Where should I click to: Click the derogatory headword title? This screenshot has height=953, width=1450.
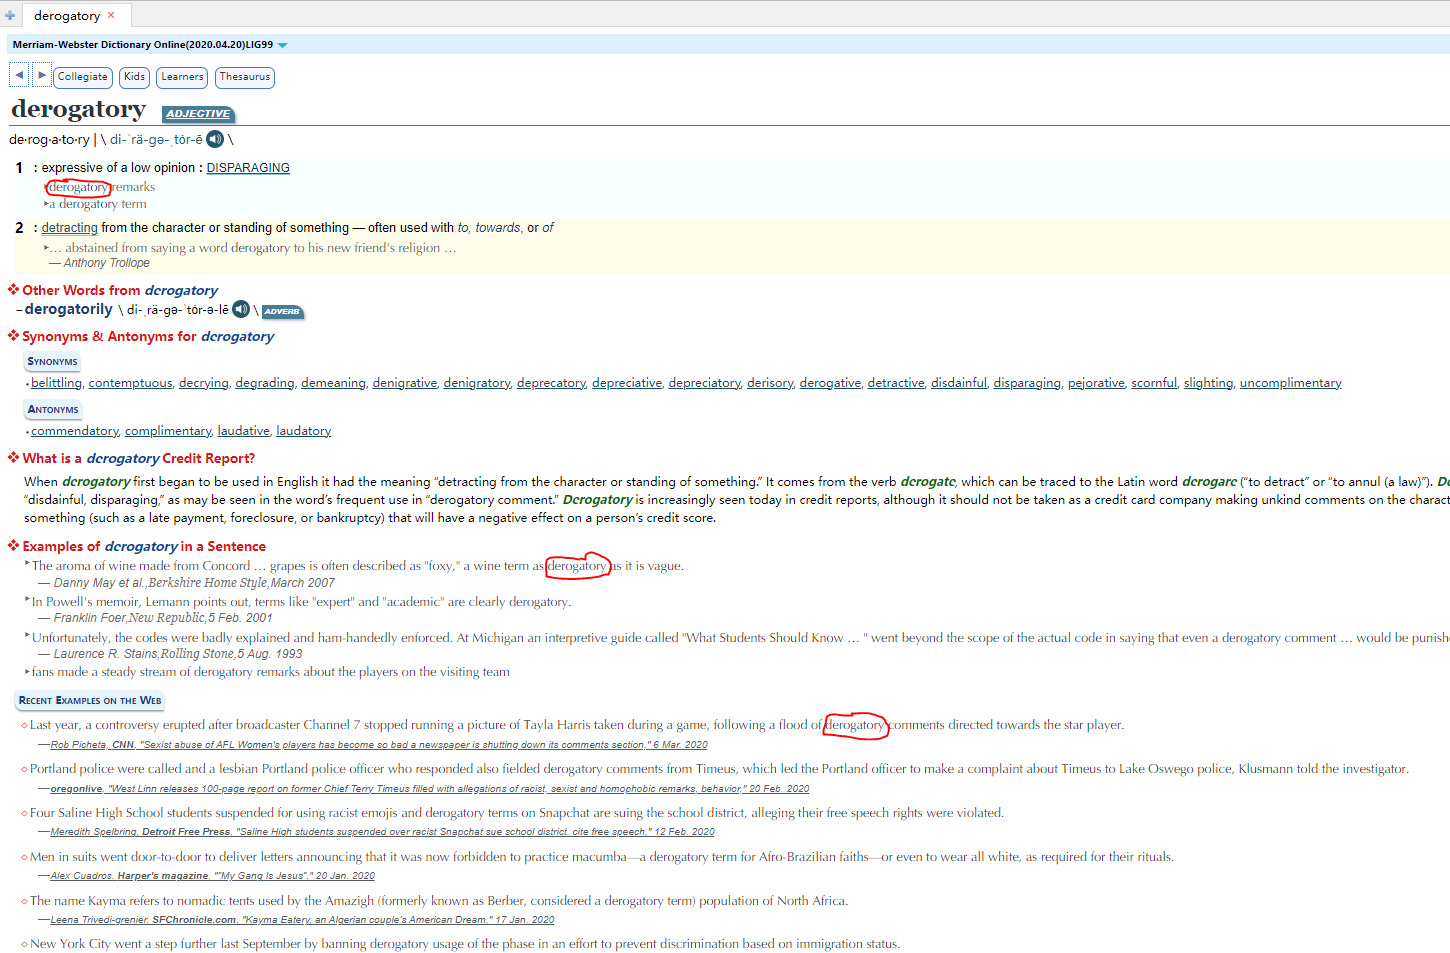[78, 109]
